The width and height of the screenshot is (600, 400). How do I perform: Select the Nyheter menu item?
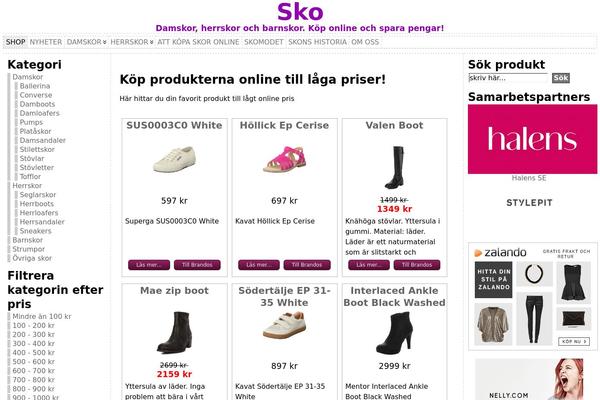[46, 42]
